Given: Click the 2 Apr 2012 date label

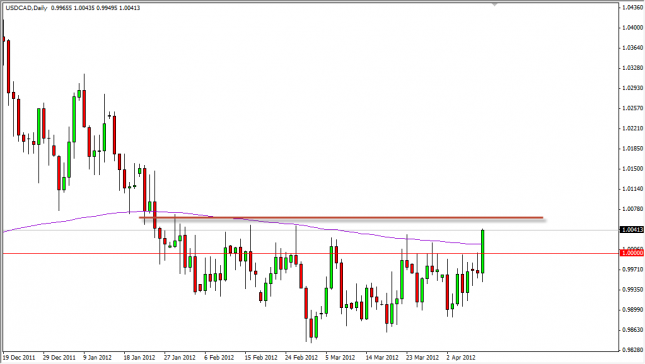Looking at the screenshot, I should pyautogui.click(x=461, y=357).
